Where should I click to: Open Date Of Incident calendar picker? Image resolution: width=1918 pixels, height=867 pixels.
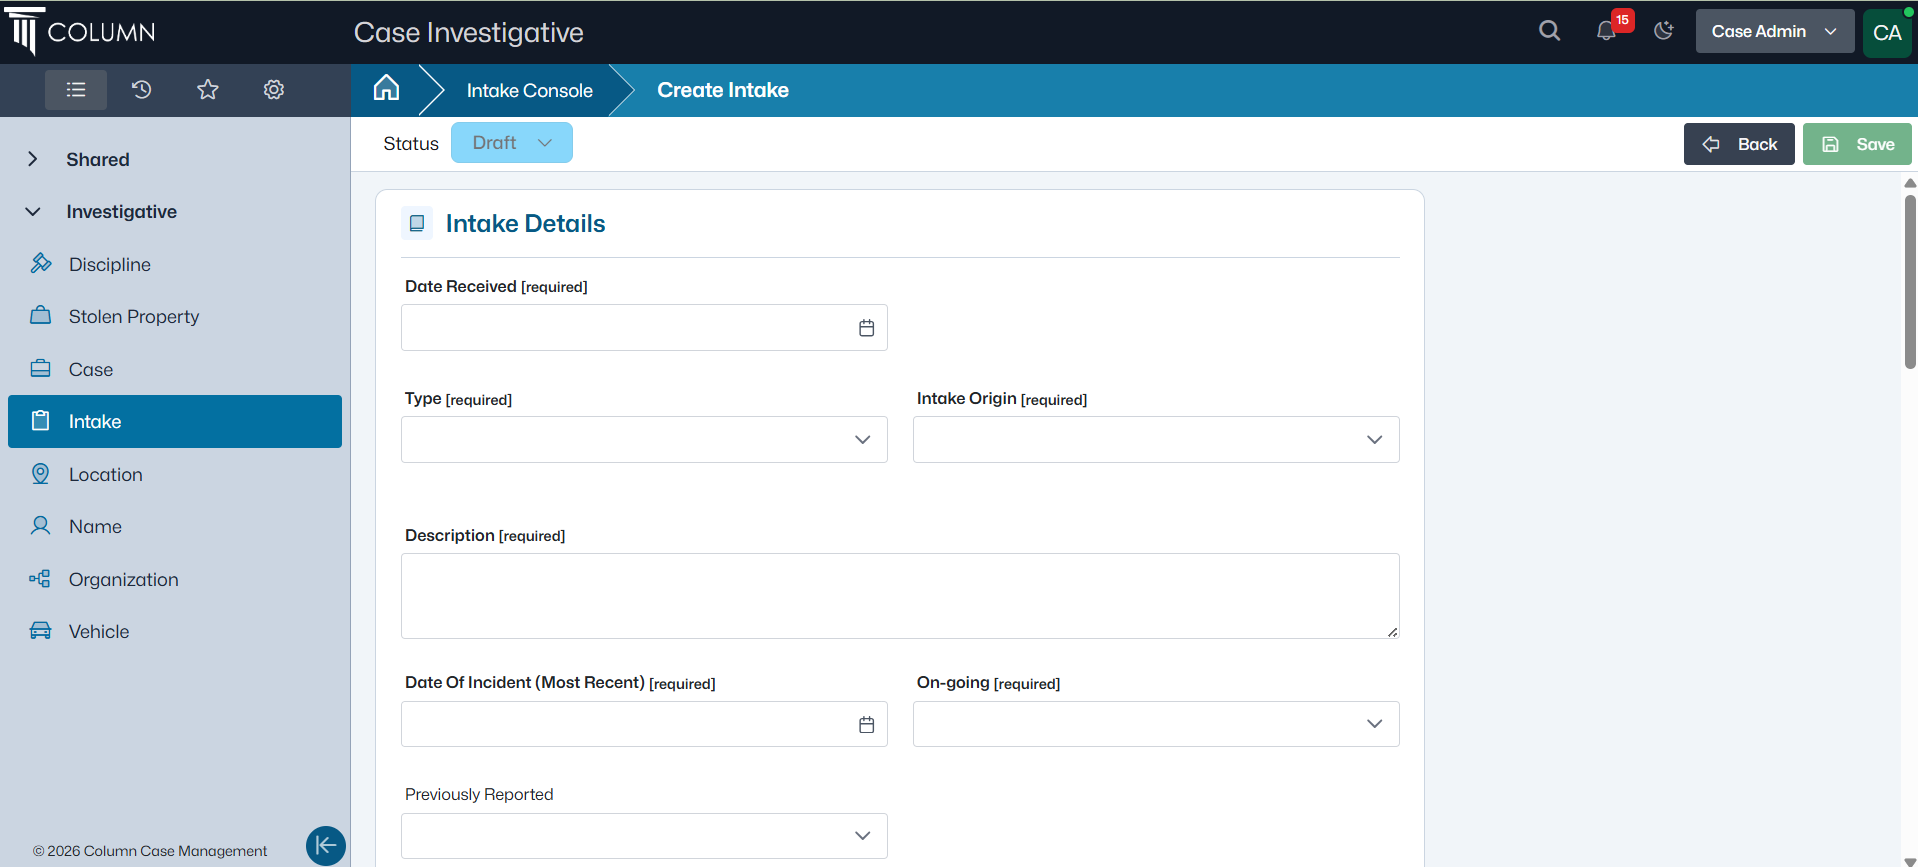click(x=866, y=725)
